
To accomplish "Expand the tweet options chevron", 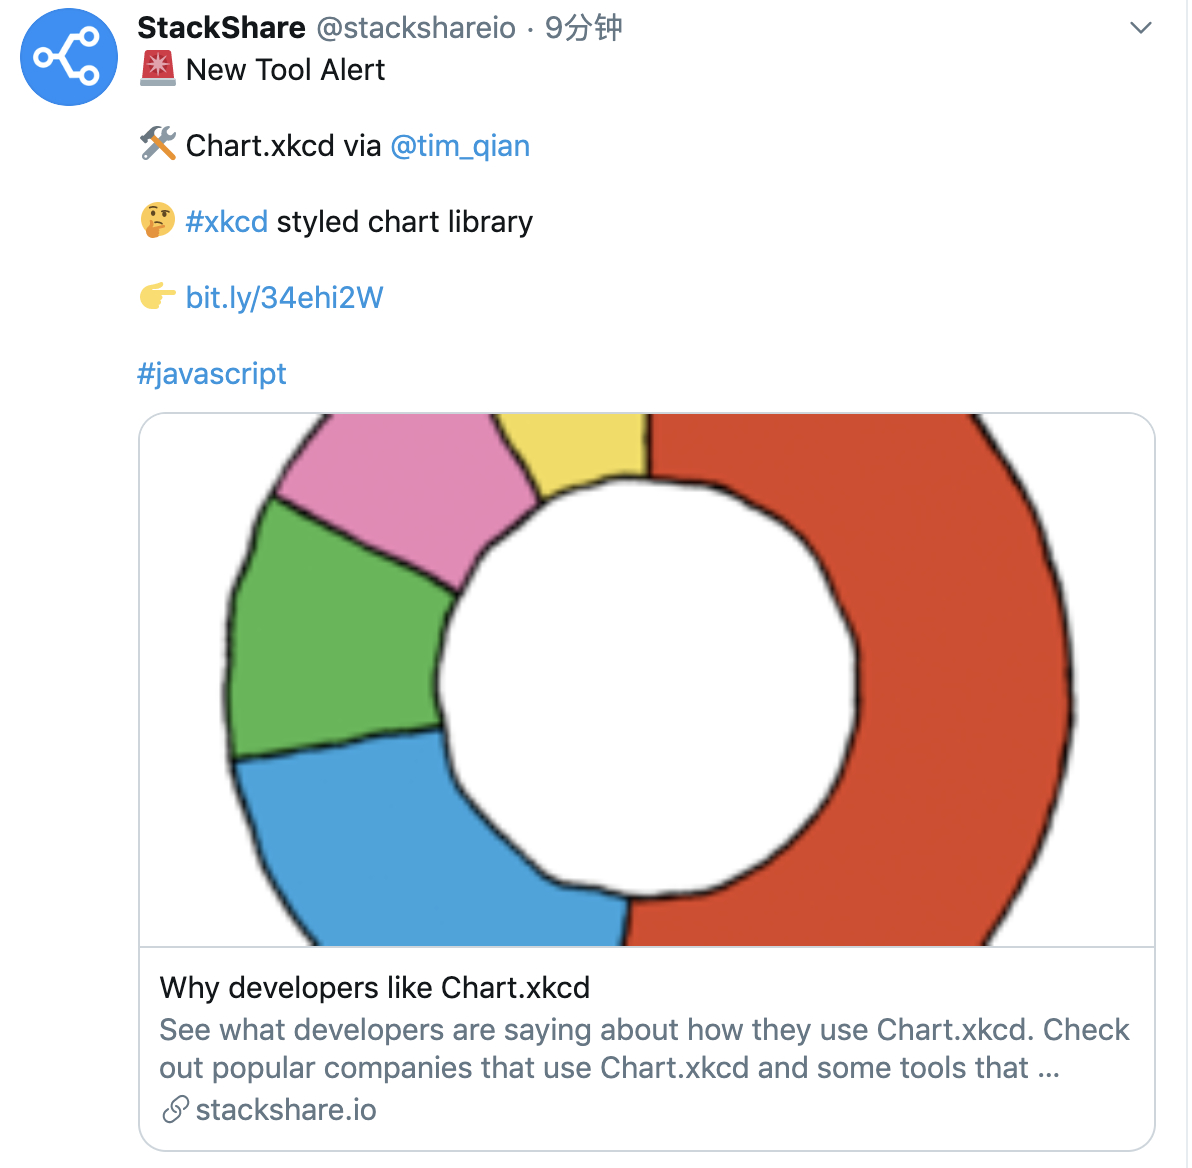I will [x=1140, y=28].
